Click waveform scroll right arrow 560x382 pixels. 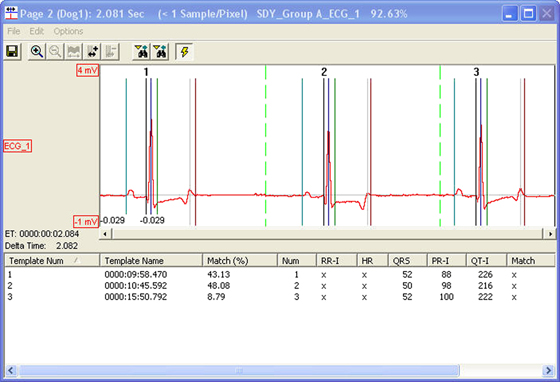pos(550,234)
